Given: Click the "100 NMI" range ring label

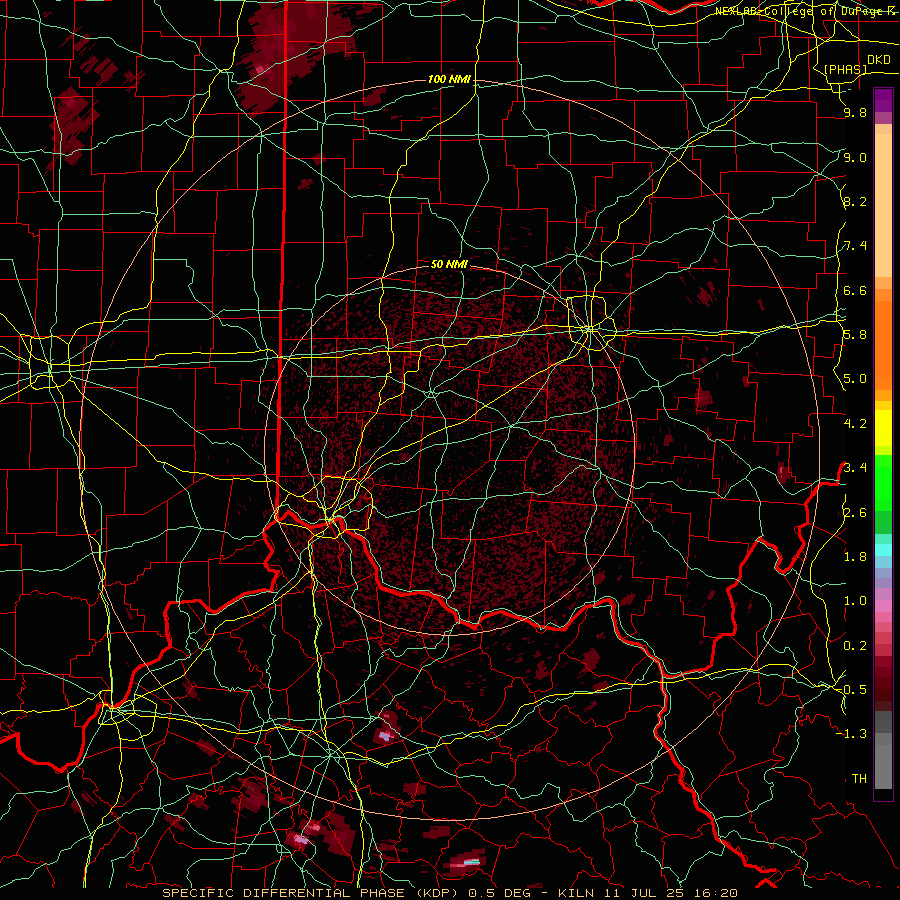Looking at the screenshot, I should (449, 79).
